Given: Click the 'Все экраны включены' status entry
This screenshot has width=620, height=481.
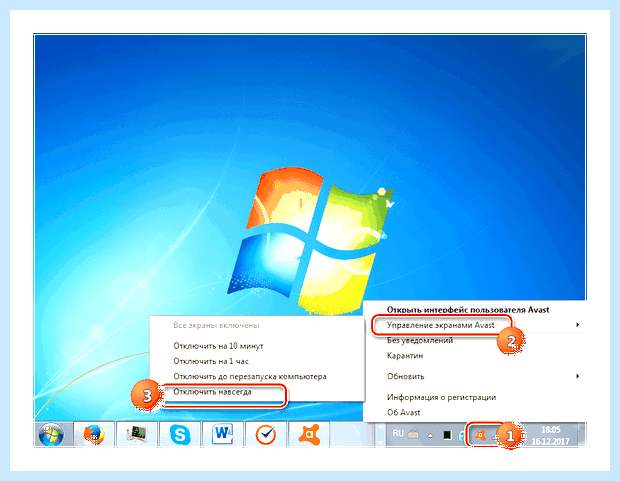Looking at the screenshot, I should coord(257,326).
